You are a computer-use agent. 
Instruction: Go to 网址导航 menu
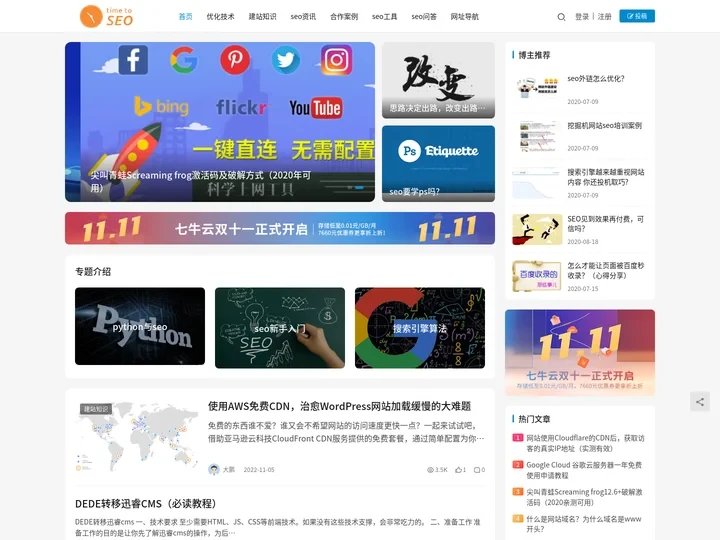(x=465, y=17)
